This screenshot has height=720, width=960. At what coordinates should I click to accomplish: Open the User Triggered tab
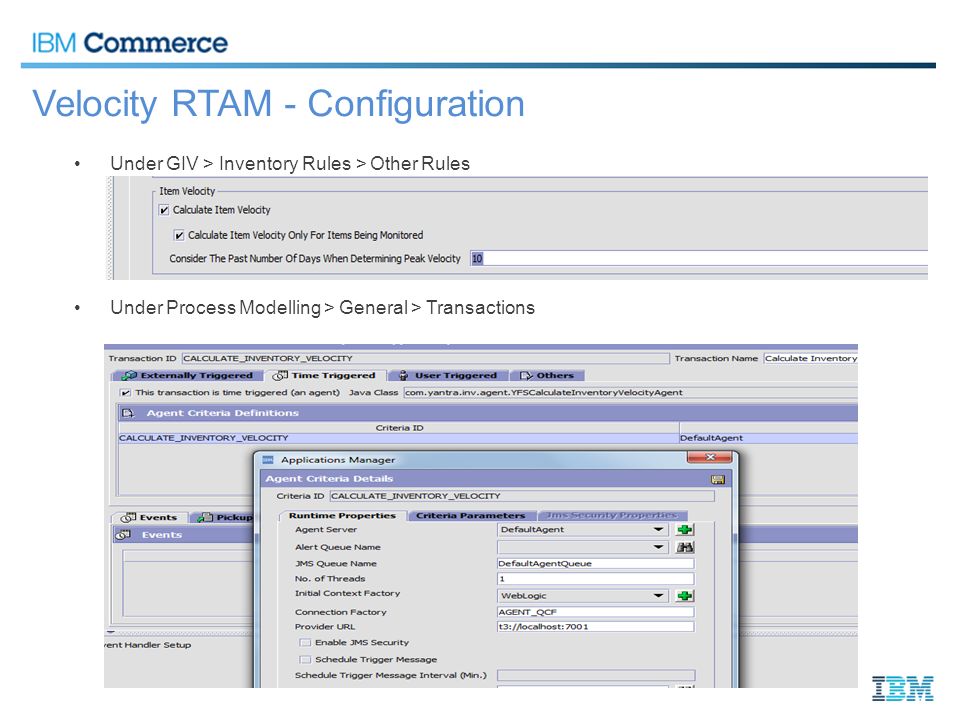click(x=448, y=375)
